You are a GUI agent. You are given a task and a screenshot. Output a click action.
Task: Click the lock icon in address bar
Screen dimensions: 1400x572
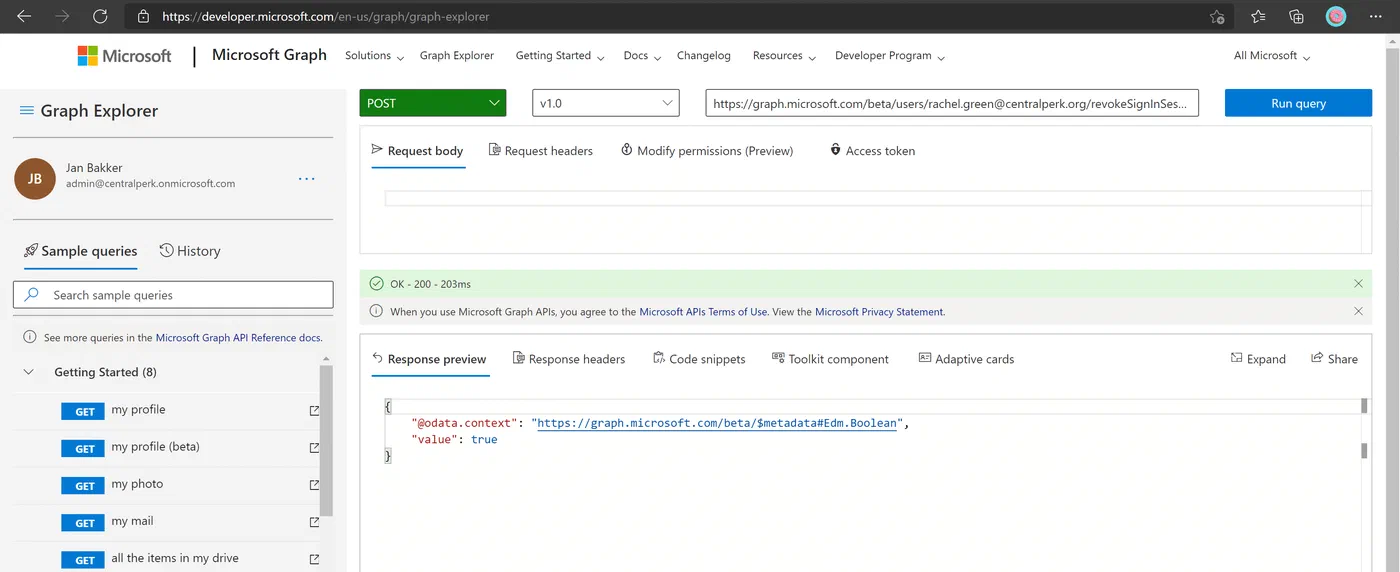pyautogui.click(x=143, y=17)
